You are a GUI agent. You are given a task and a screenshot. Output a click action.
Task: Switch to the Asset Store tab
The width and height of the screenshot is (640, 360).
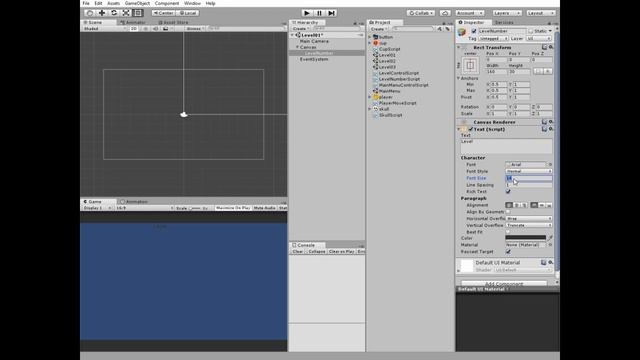(173, 22)
